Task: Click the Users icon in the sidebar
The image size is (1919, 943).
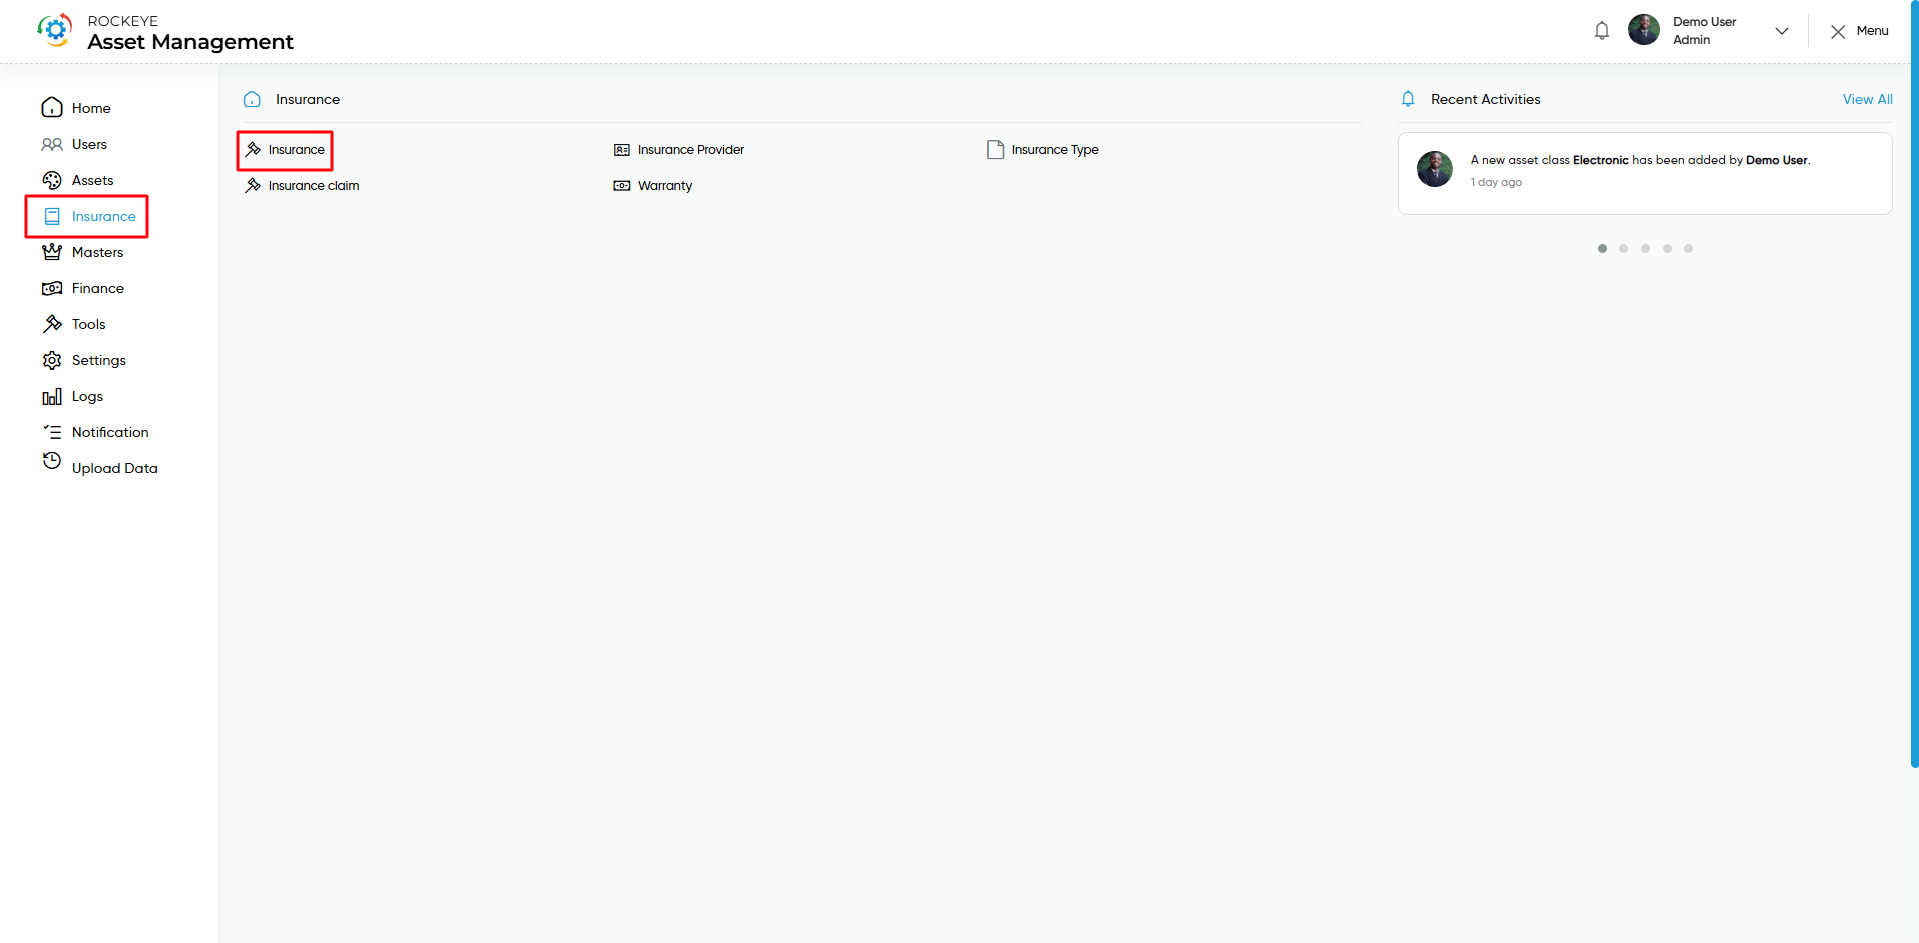Action: [x=52, y=144]
